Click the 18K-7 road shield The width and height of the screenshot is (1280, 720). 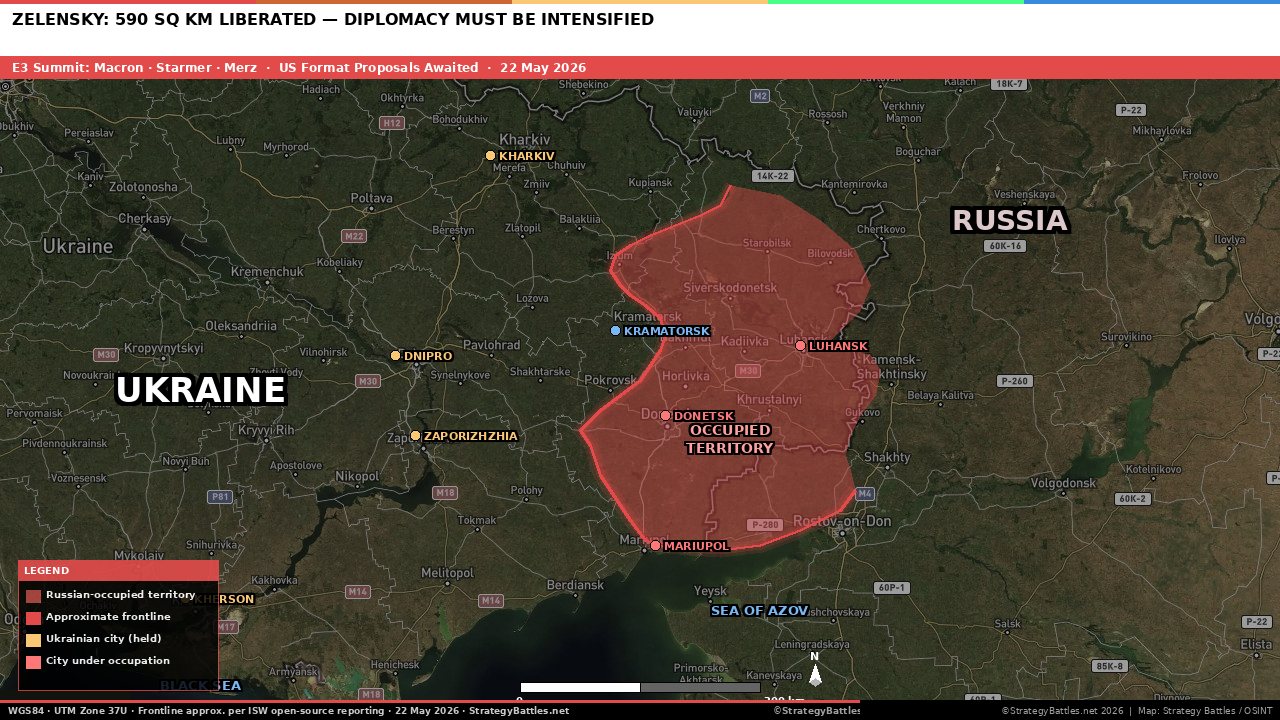pos(1009,84)
